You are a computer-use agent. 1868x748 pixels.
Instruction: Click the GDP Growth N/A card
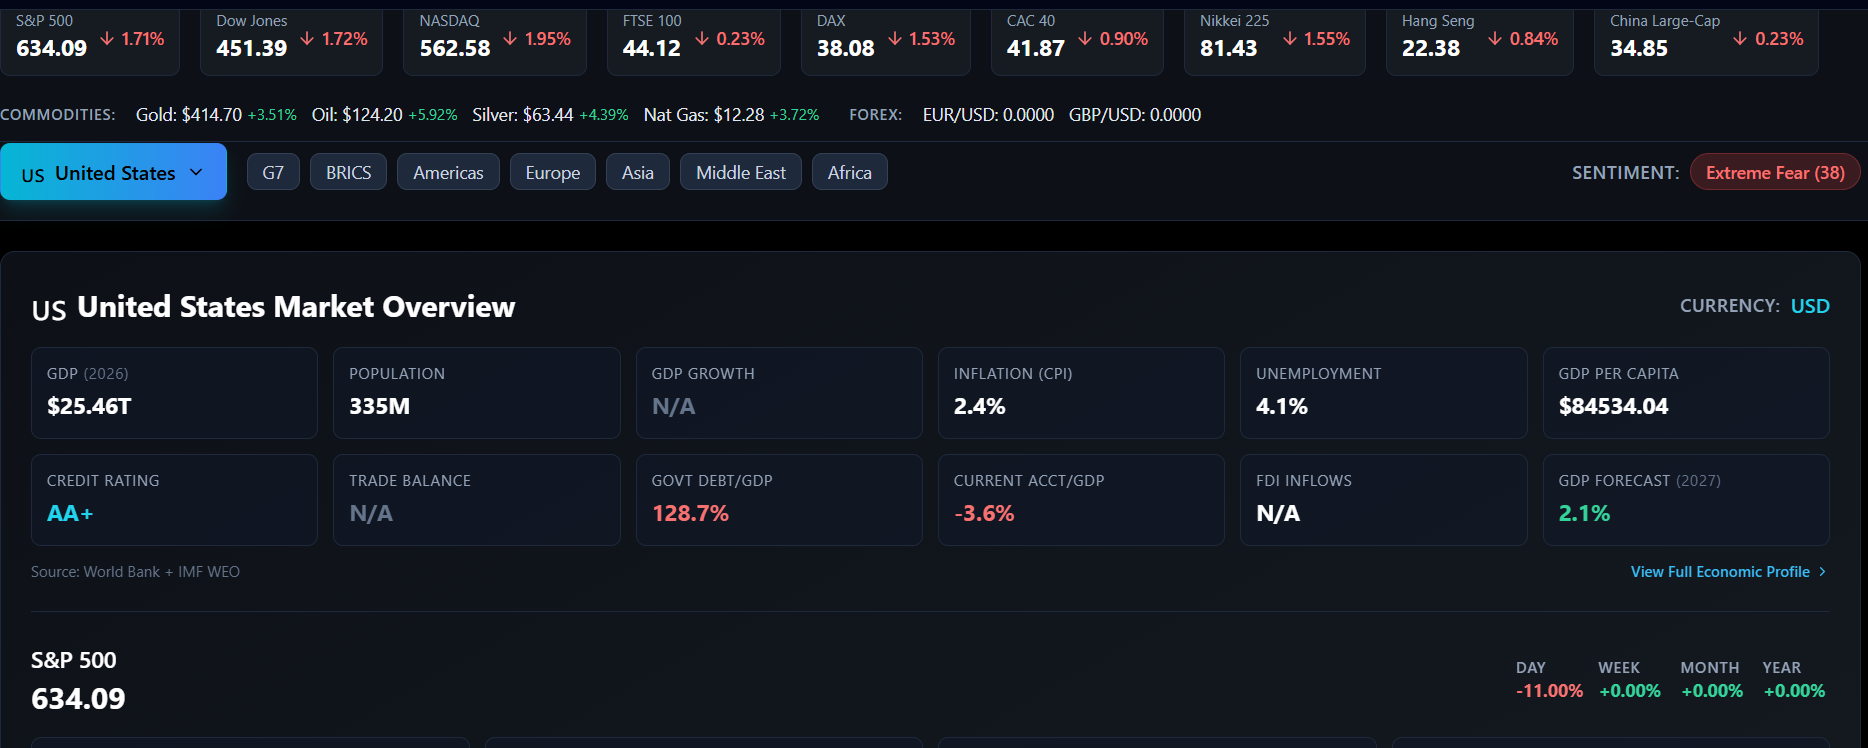click(779, 393)
